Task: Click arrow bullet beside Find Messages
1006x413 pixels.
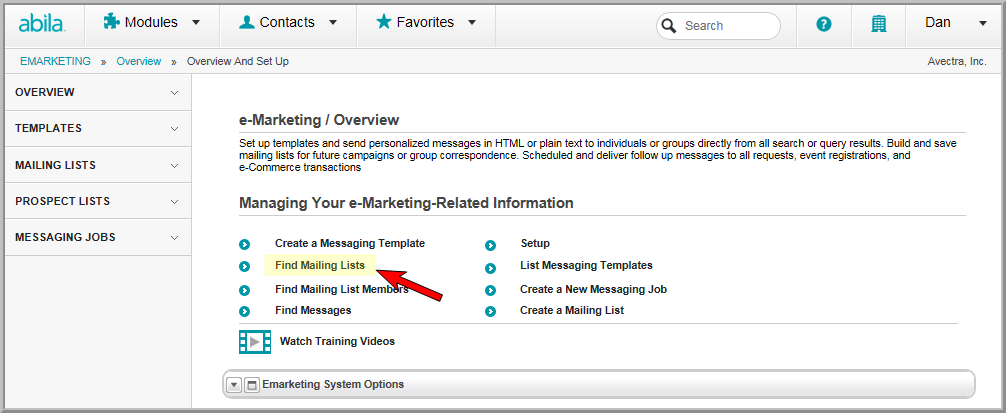Action: (x=244, y=312)
